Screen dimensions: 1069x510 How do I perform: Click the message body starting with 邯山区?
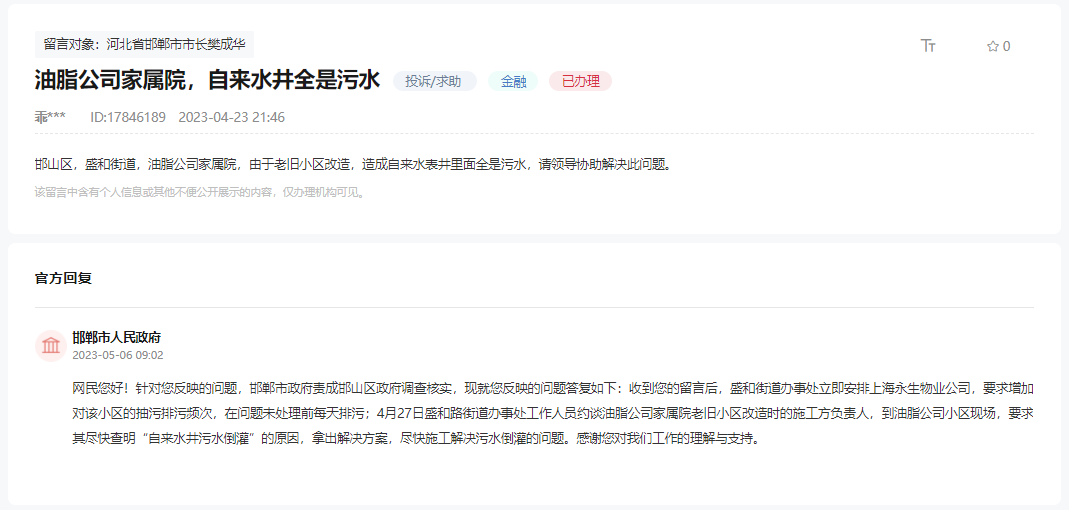353,165
